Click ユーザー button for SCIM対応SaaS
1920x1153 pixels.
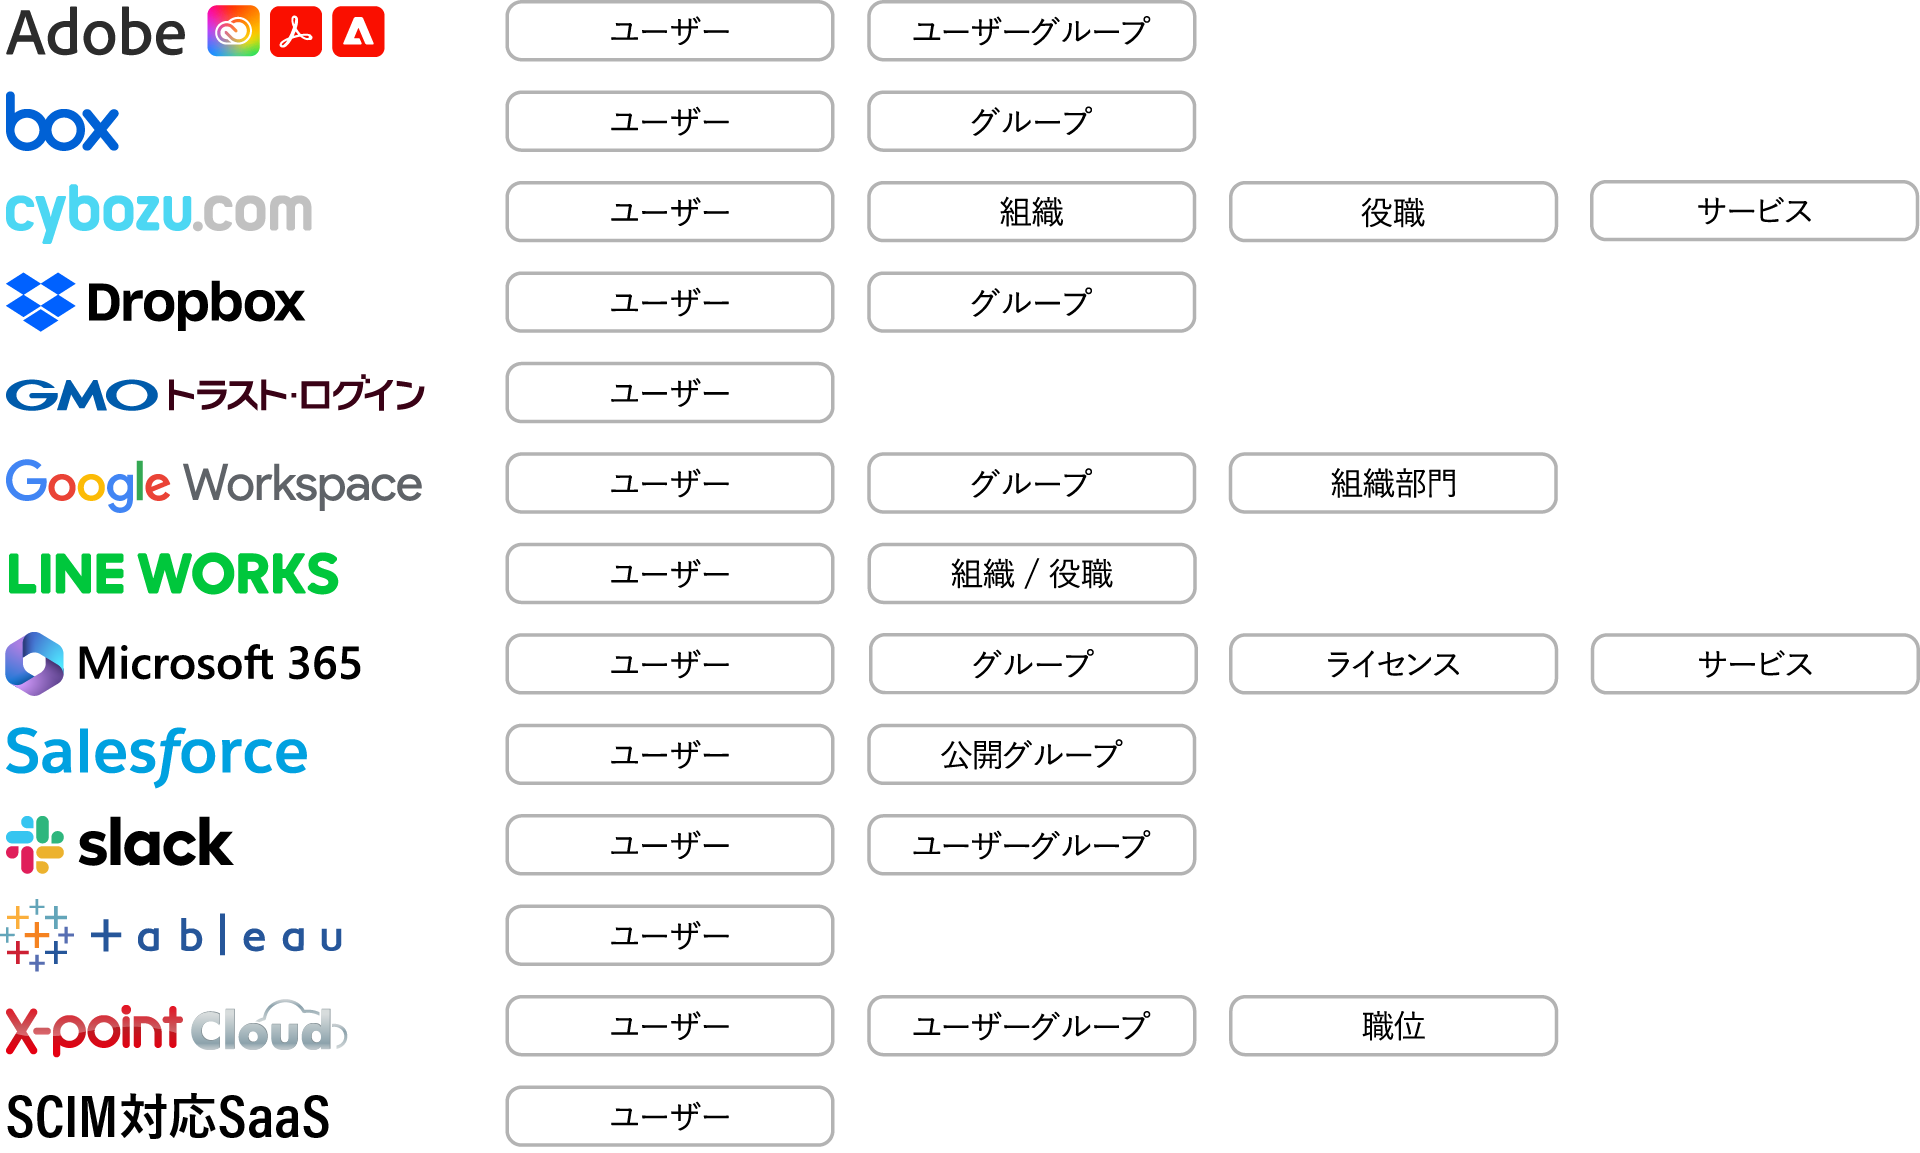click(x=669, y=1116)
